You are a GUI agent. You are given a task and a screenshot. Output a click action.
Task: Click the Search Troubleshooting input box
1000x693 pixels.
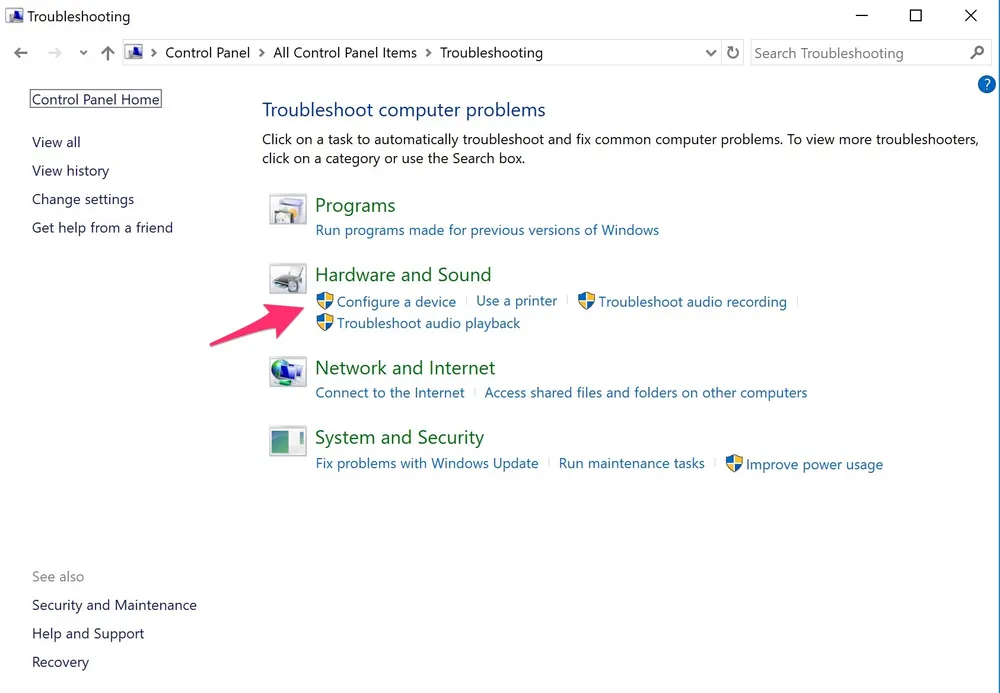[855, 53]
